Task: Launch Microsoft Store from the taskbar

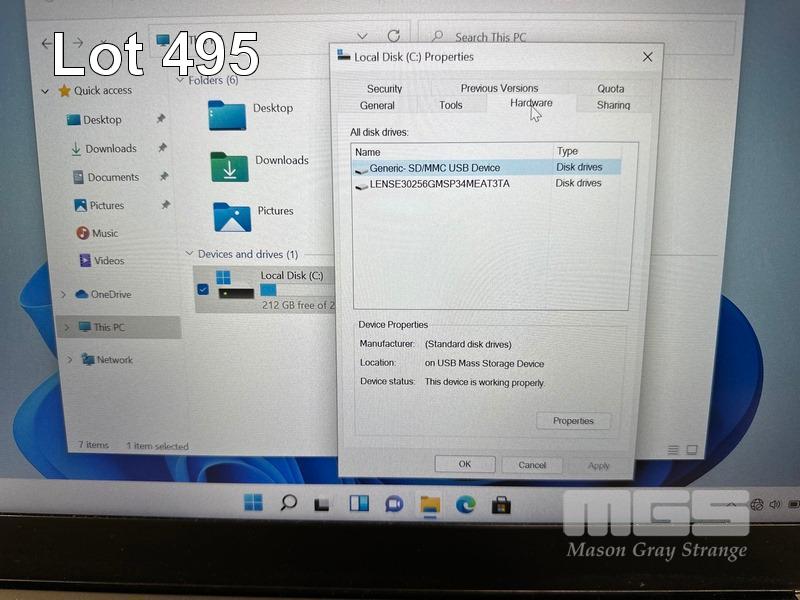Action: point(501,504)
